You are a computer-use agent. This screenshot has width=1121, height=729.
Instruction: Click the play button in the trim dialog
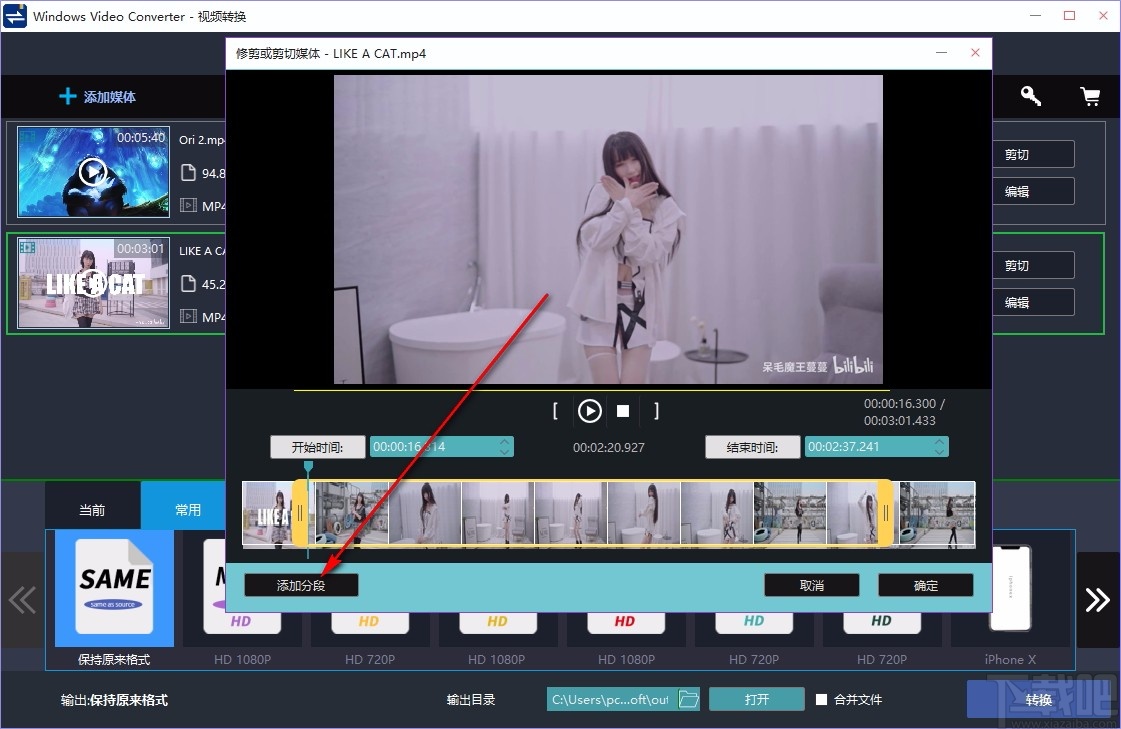(589, 410)
